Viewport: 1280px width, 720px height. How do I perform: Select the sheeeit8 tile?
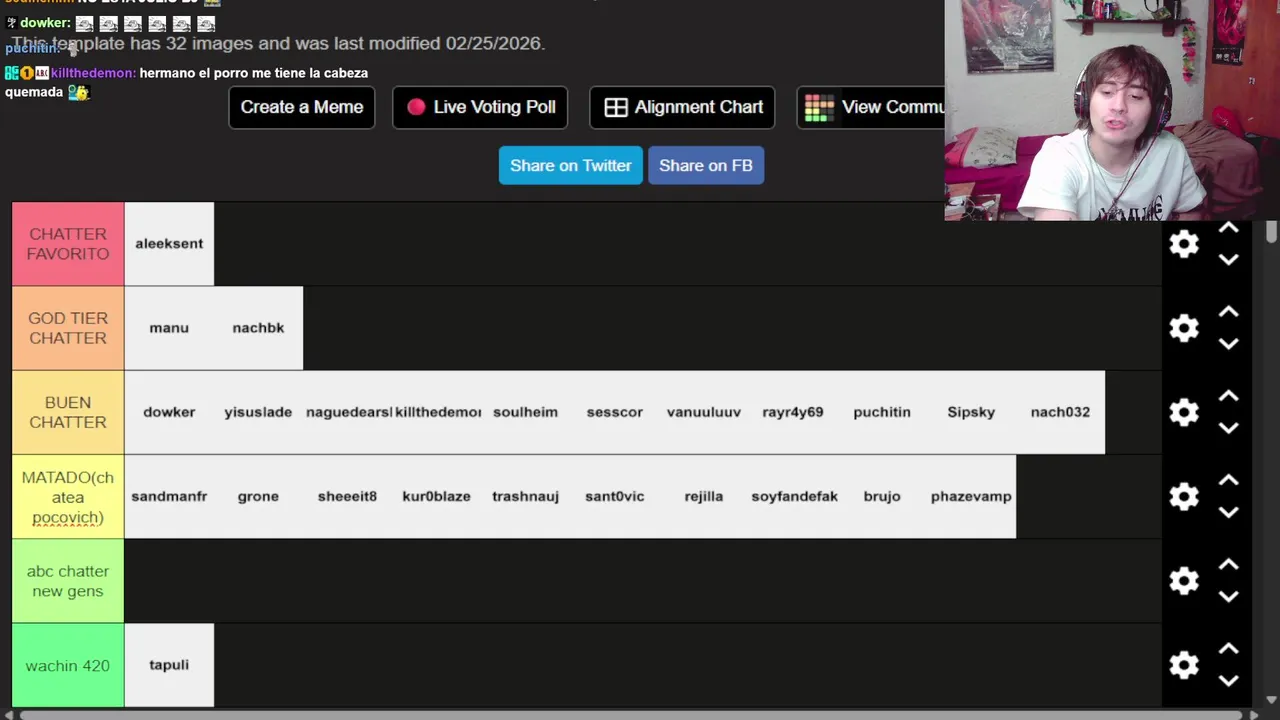(348, 497)
